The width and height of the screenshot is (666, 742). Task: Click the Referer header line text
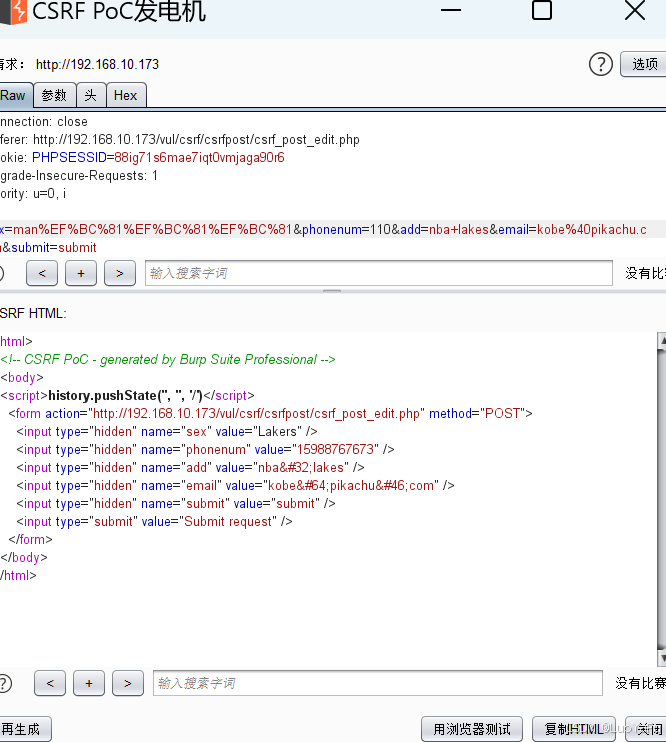click(x=180, y=140)
